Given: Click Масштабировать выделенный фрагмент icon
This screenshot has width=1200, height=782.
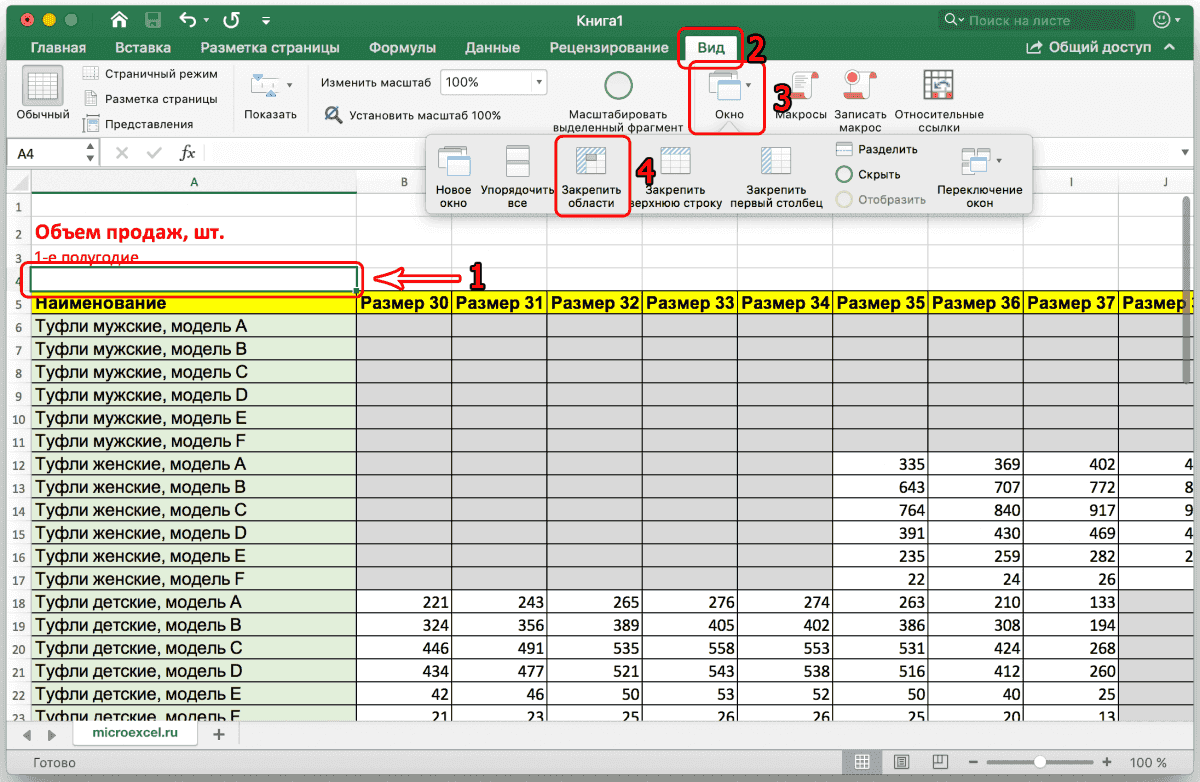Looking at the screenshot, I should point(618,95).
